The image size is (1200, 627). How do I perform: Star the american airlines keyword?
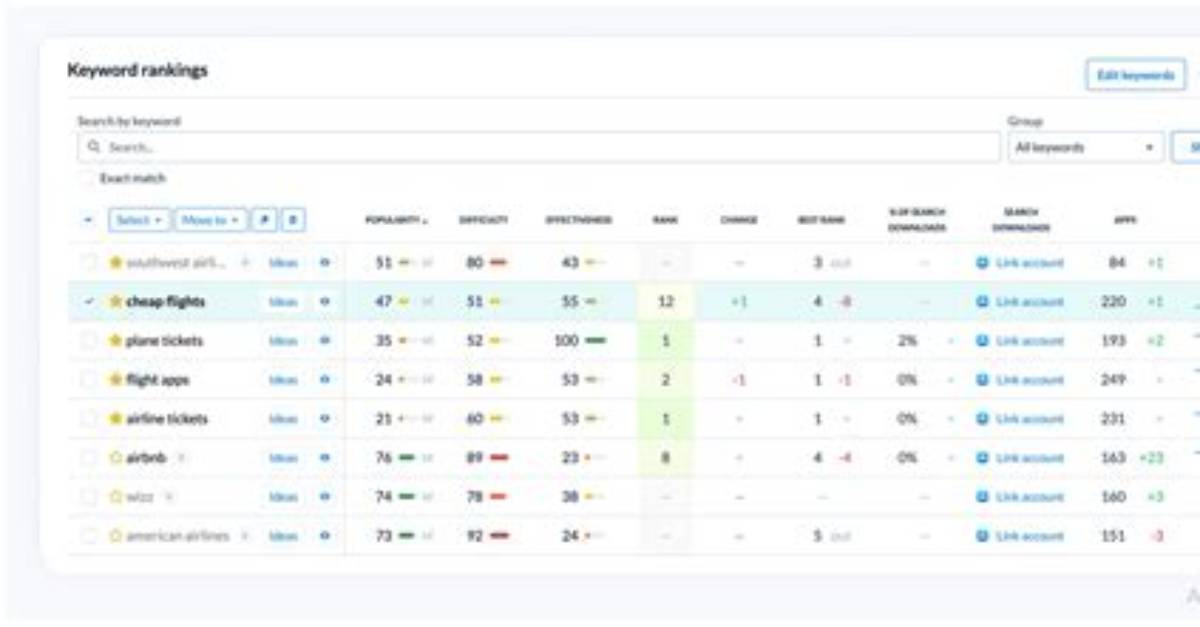click(115, 536)
